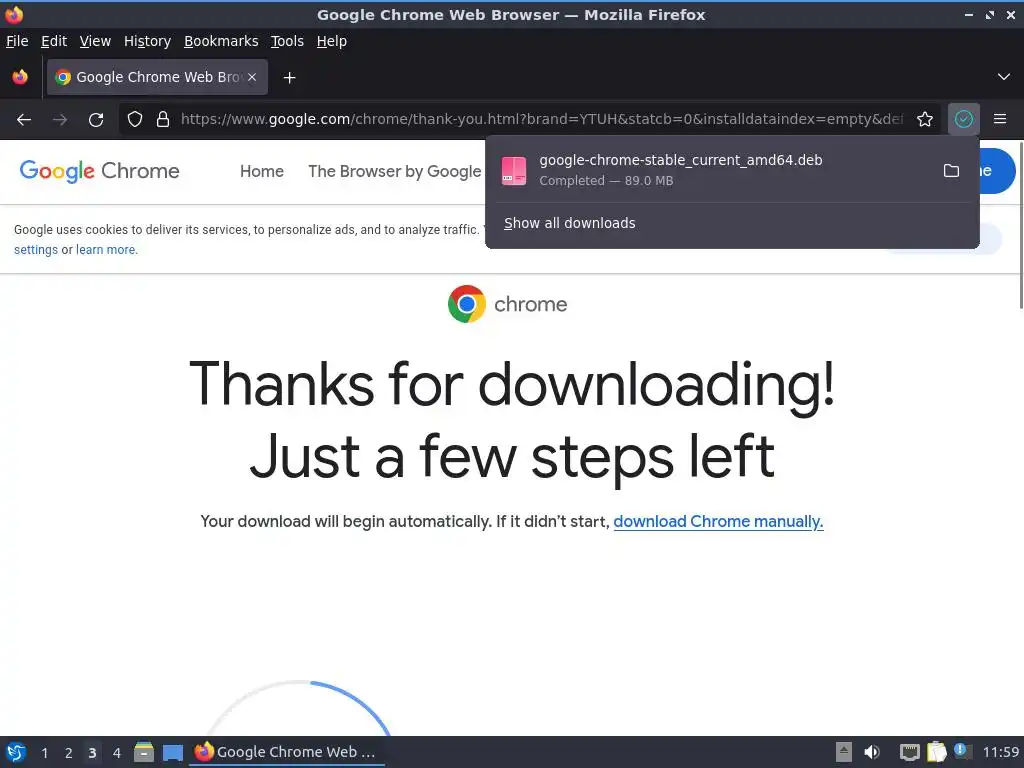1024x768 pixels.
Task: Switch to virtual desktop 2
Action: [69, 753]
